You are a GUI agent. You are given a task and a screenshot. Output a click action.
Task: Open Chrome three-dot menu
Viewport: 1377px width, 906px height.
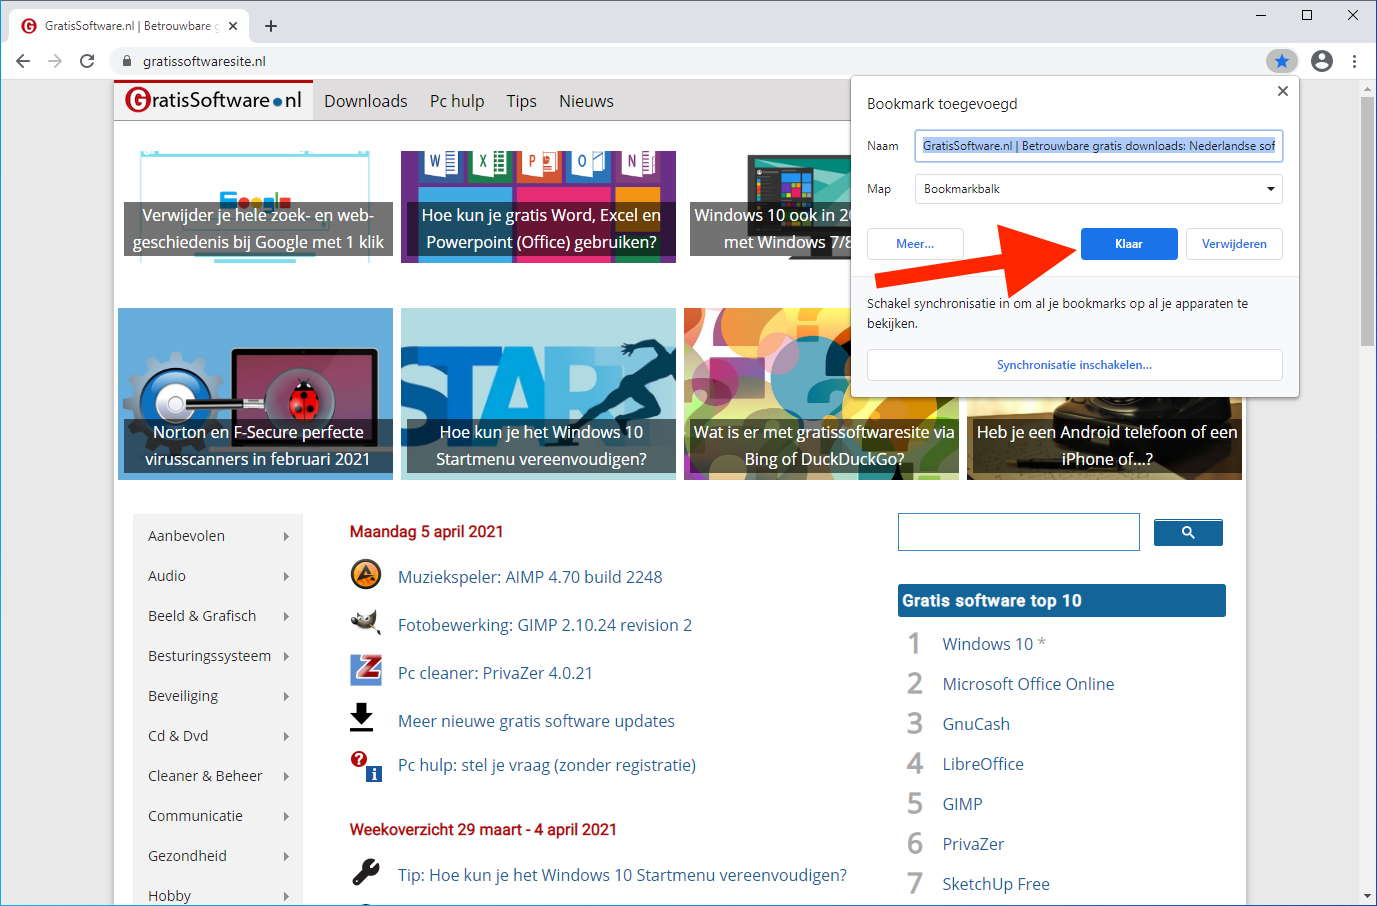pyautogui.click(x=1354, y=61)
